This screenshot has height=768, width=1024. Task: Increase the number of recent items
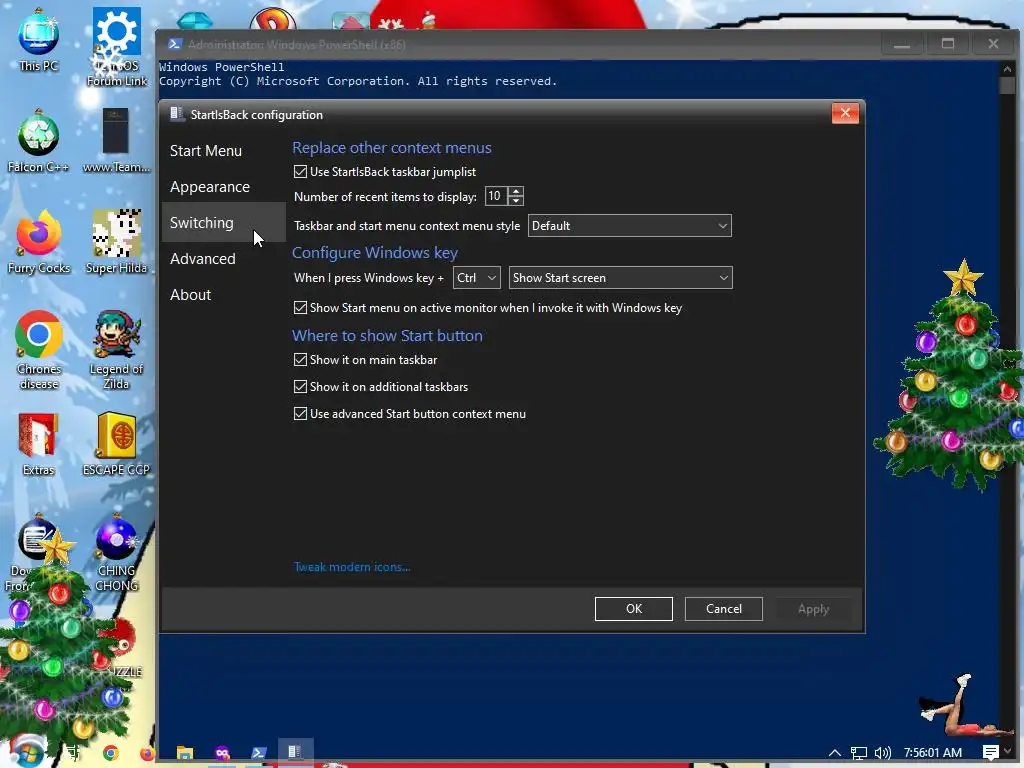pos(516,191)
